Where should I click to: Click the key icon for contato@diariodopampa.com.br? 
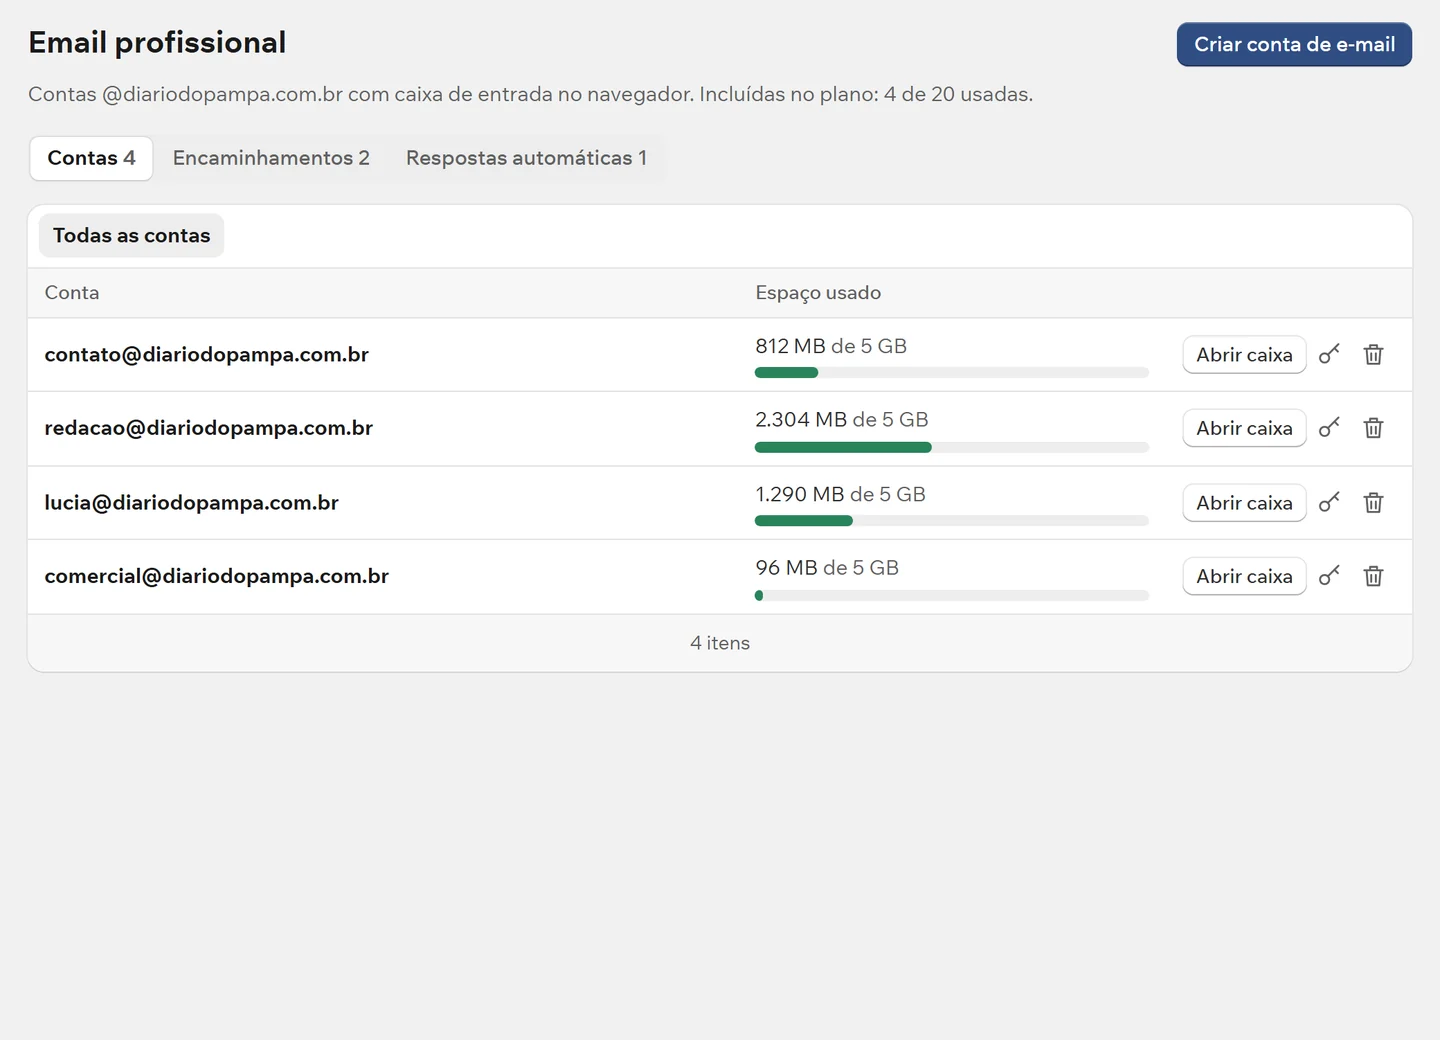(1329, 354)
